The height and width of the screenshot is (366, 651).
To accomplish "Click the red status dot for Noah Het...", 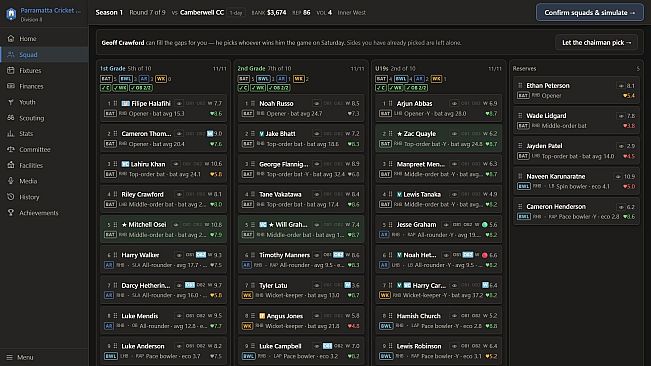I will tap(485, 255).
